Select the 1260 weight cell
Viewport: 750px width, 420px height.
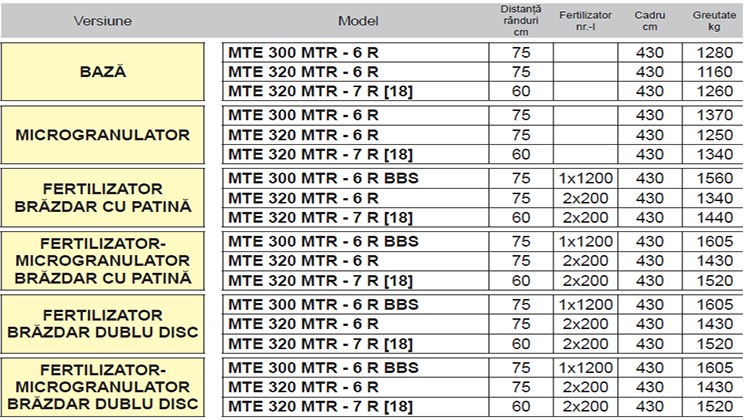point(714,92)
